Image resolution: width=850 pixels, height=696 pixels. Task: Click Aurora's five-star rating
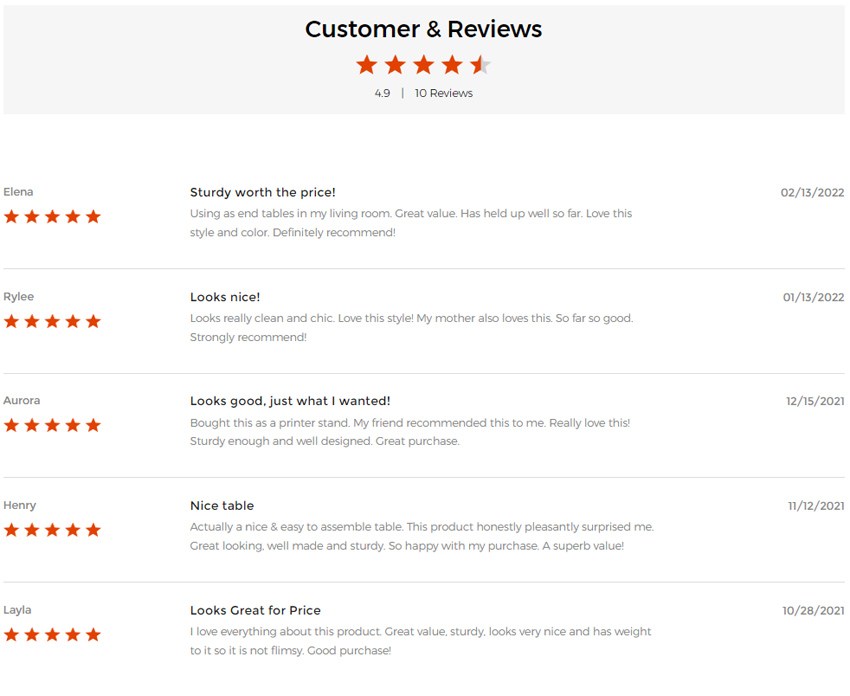[x=52, y=425]
